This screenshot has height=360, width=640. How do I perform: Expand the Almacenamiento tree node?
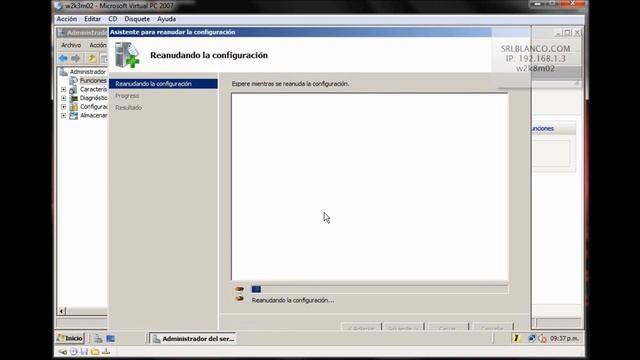click(64, 116)
